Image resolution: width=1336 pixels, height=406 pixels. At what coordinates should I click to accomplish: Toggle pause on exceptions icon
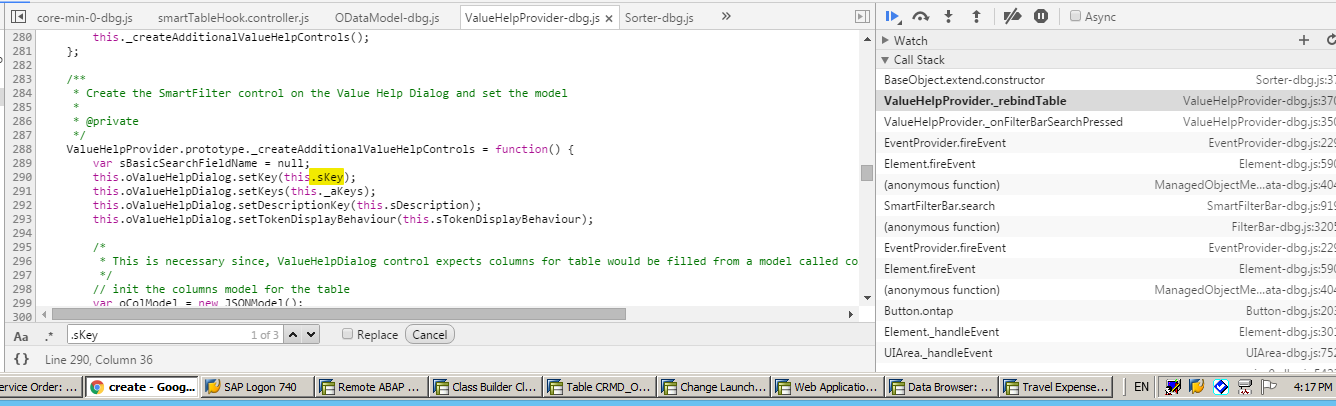coord(1041,16)
